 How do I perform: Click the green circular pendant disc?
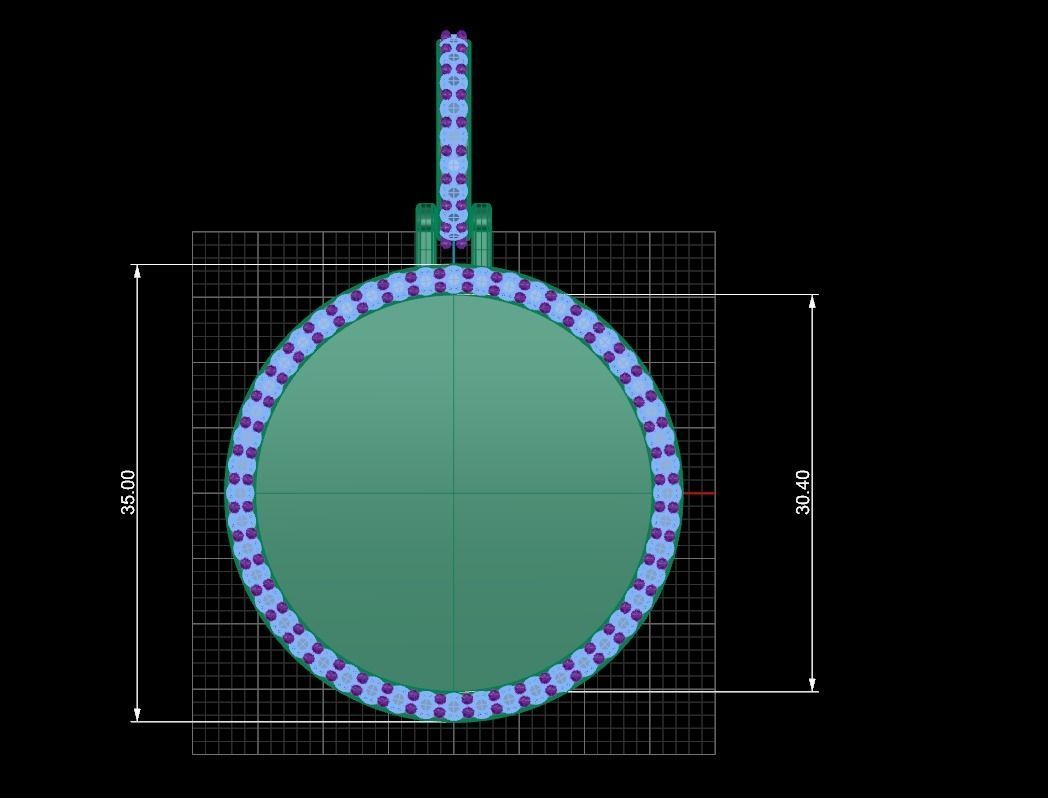click(x=454, y=493)
